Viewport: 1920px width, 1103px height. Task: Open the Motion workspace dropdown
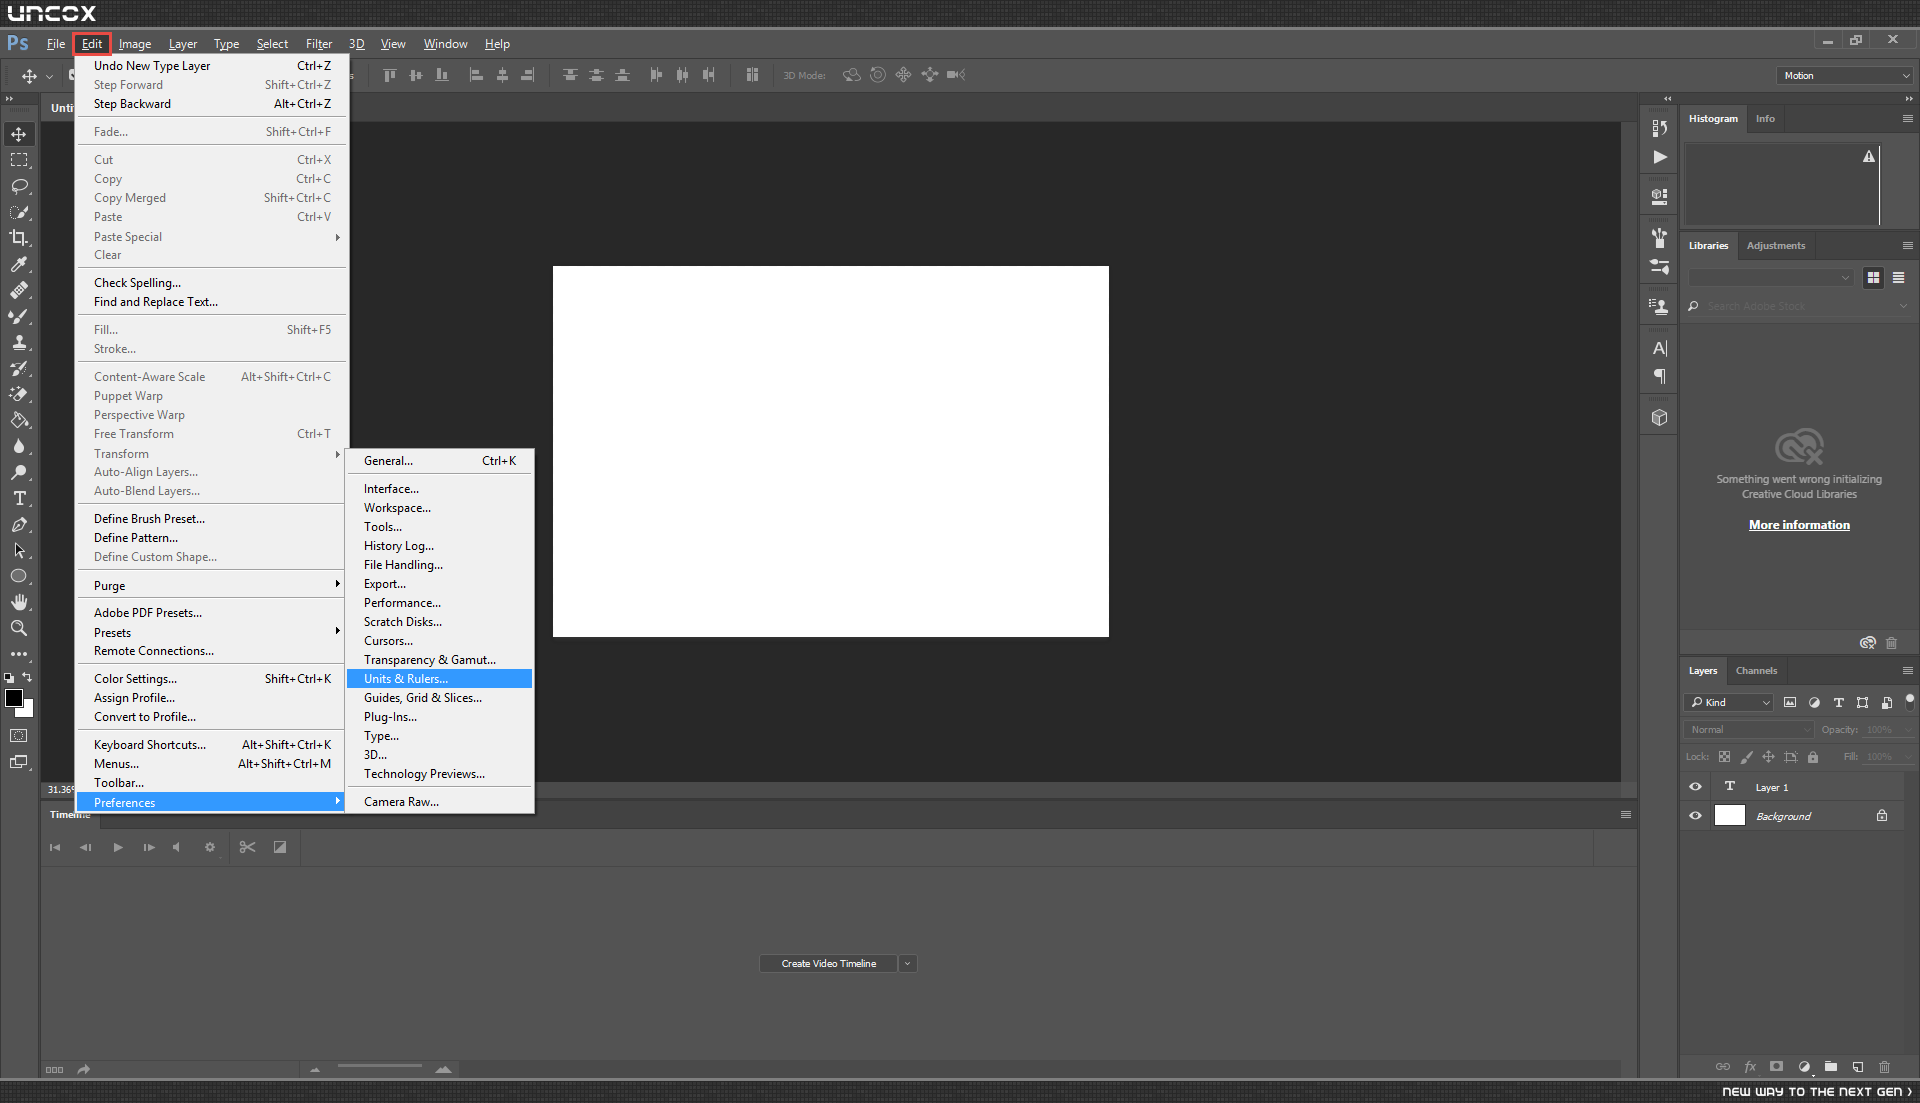1845,75
